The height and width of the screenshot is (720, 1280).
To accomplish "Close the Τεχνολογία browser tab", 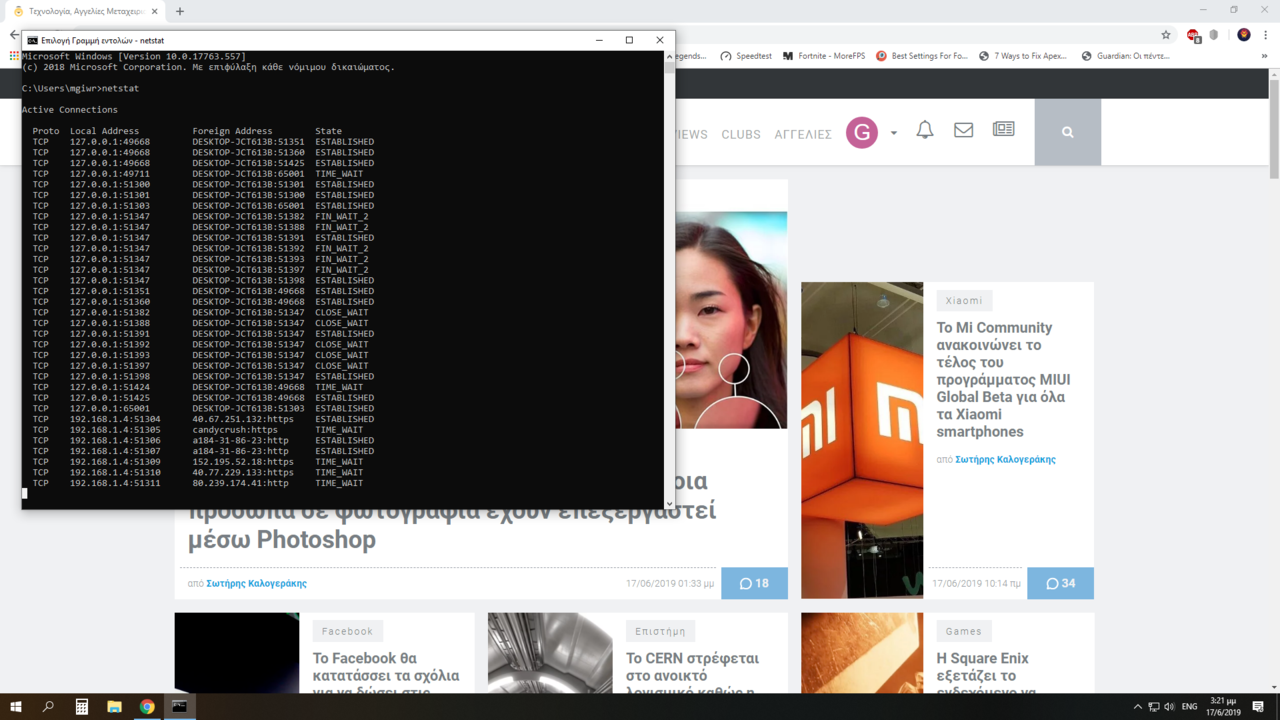I will coord(155,12).
